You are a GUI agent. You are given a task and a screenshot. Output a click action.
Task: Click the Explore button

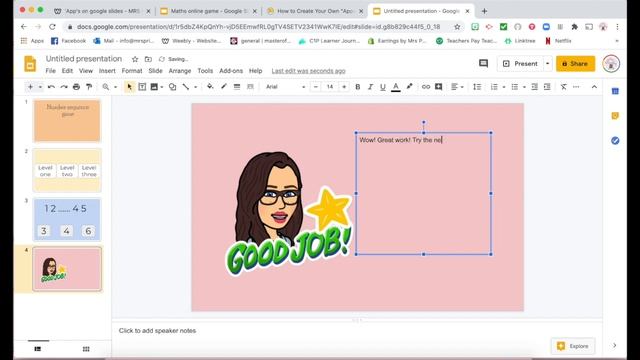click(x=573, y=346)
